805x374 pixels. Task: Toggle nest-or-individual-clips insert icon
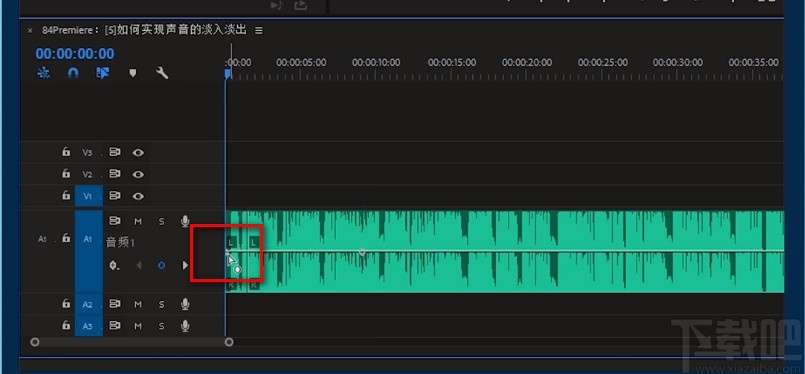pyautogui.click(x=44, y=73)
